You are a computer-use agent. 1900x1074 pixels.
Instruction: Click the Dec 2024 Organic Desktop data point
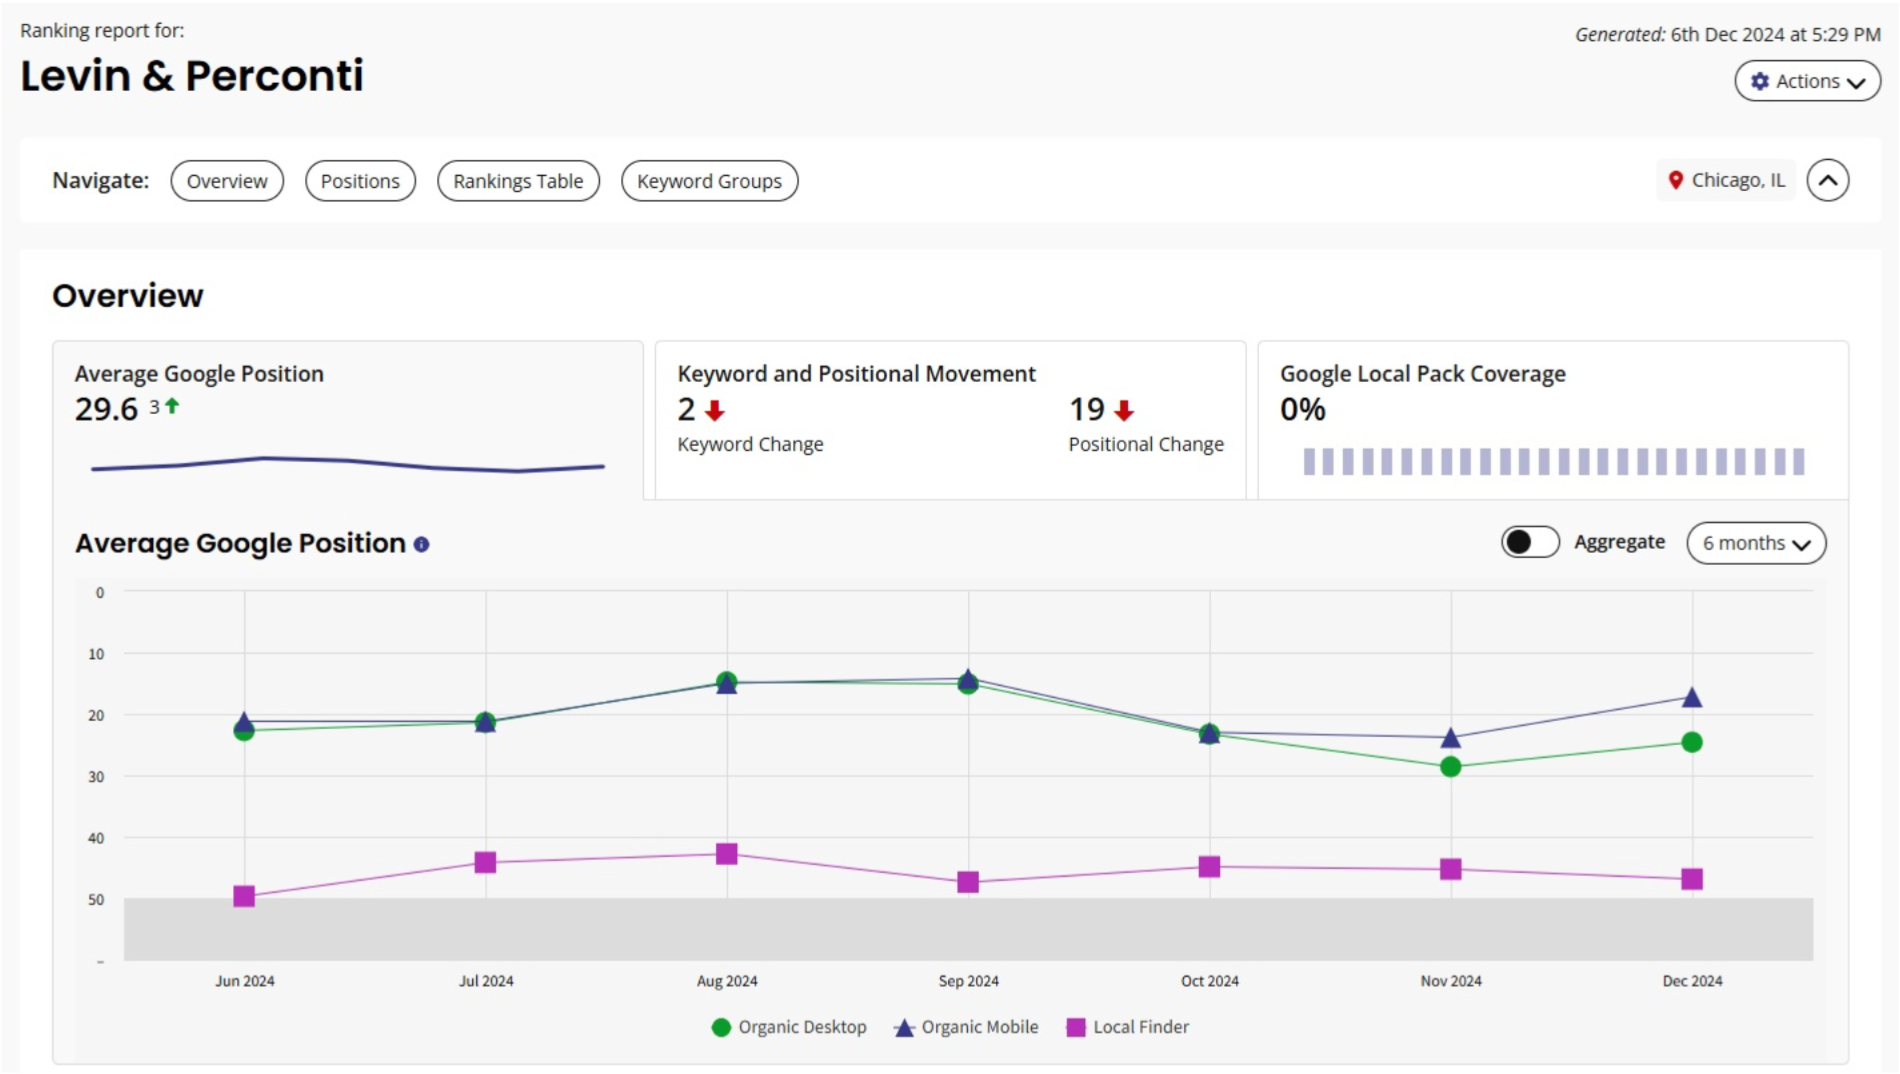point(1692,742)
